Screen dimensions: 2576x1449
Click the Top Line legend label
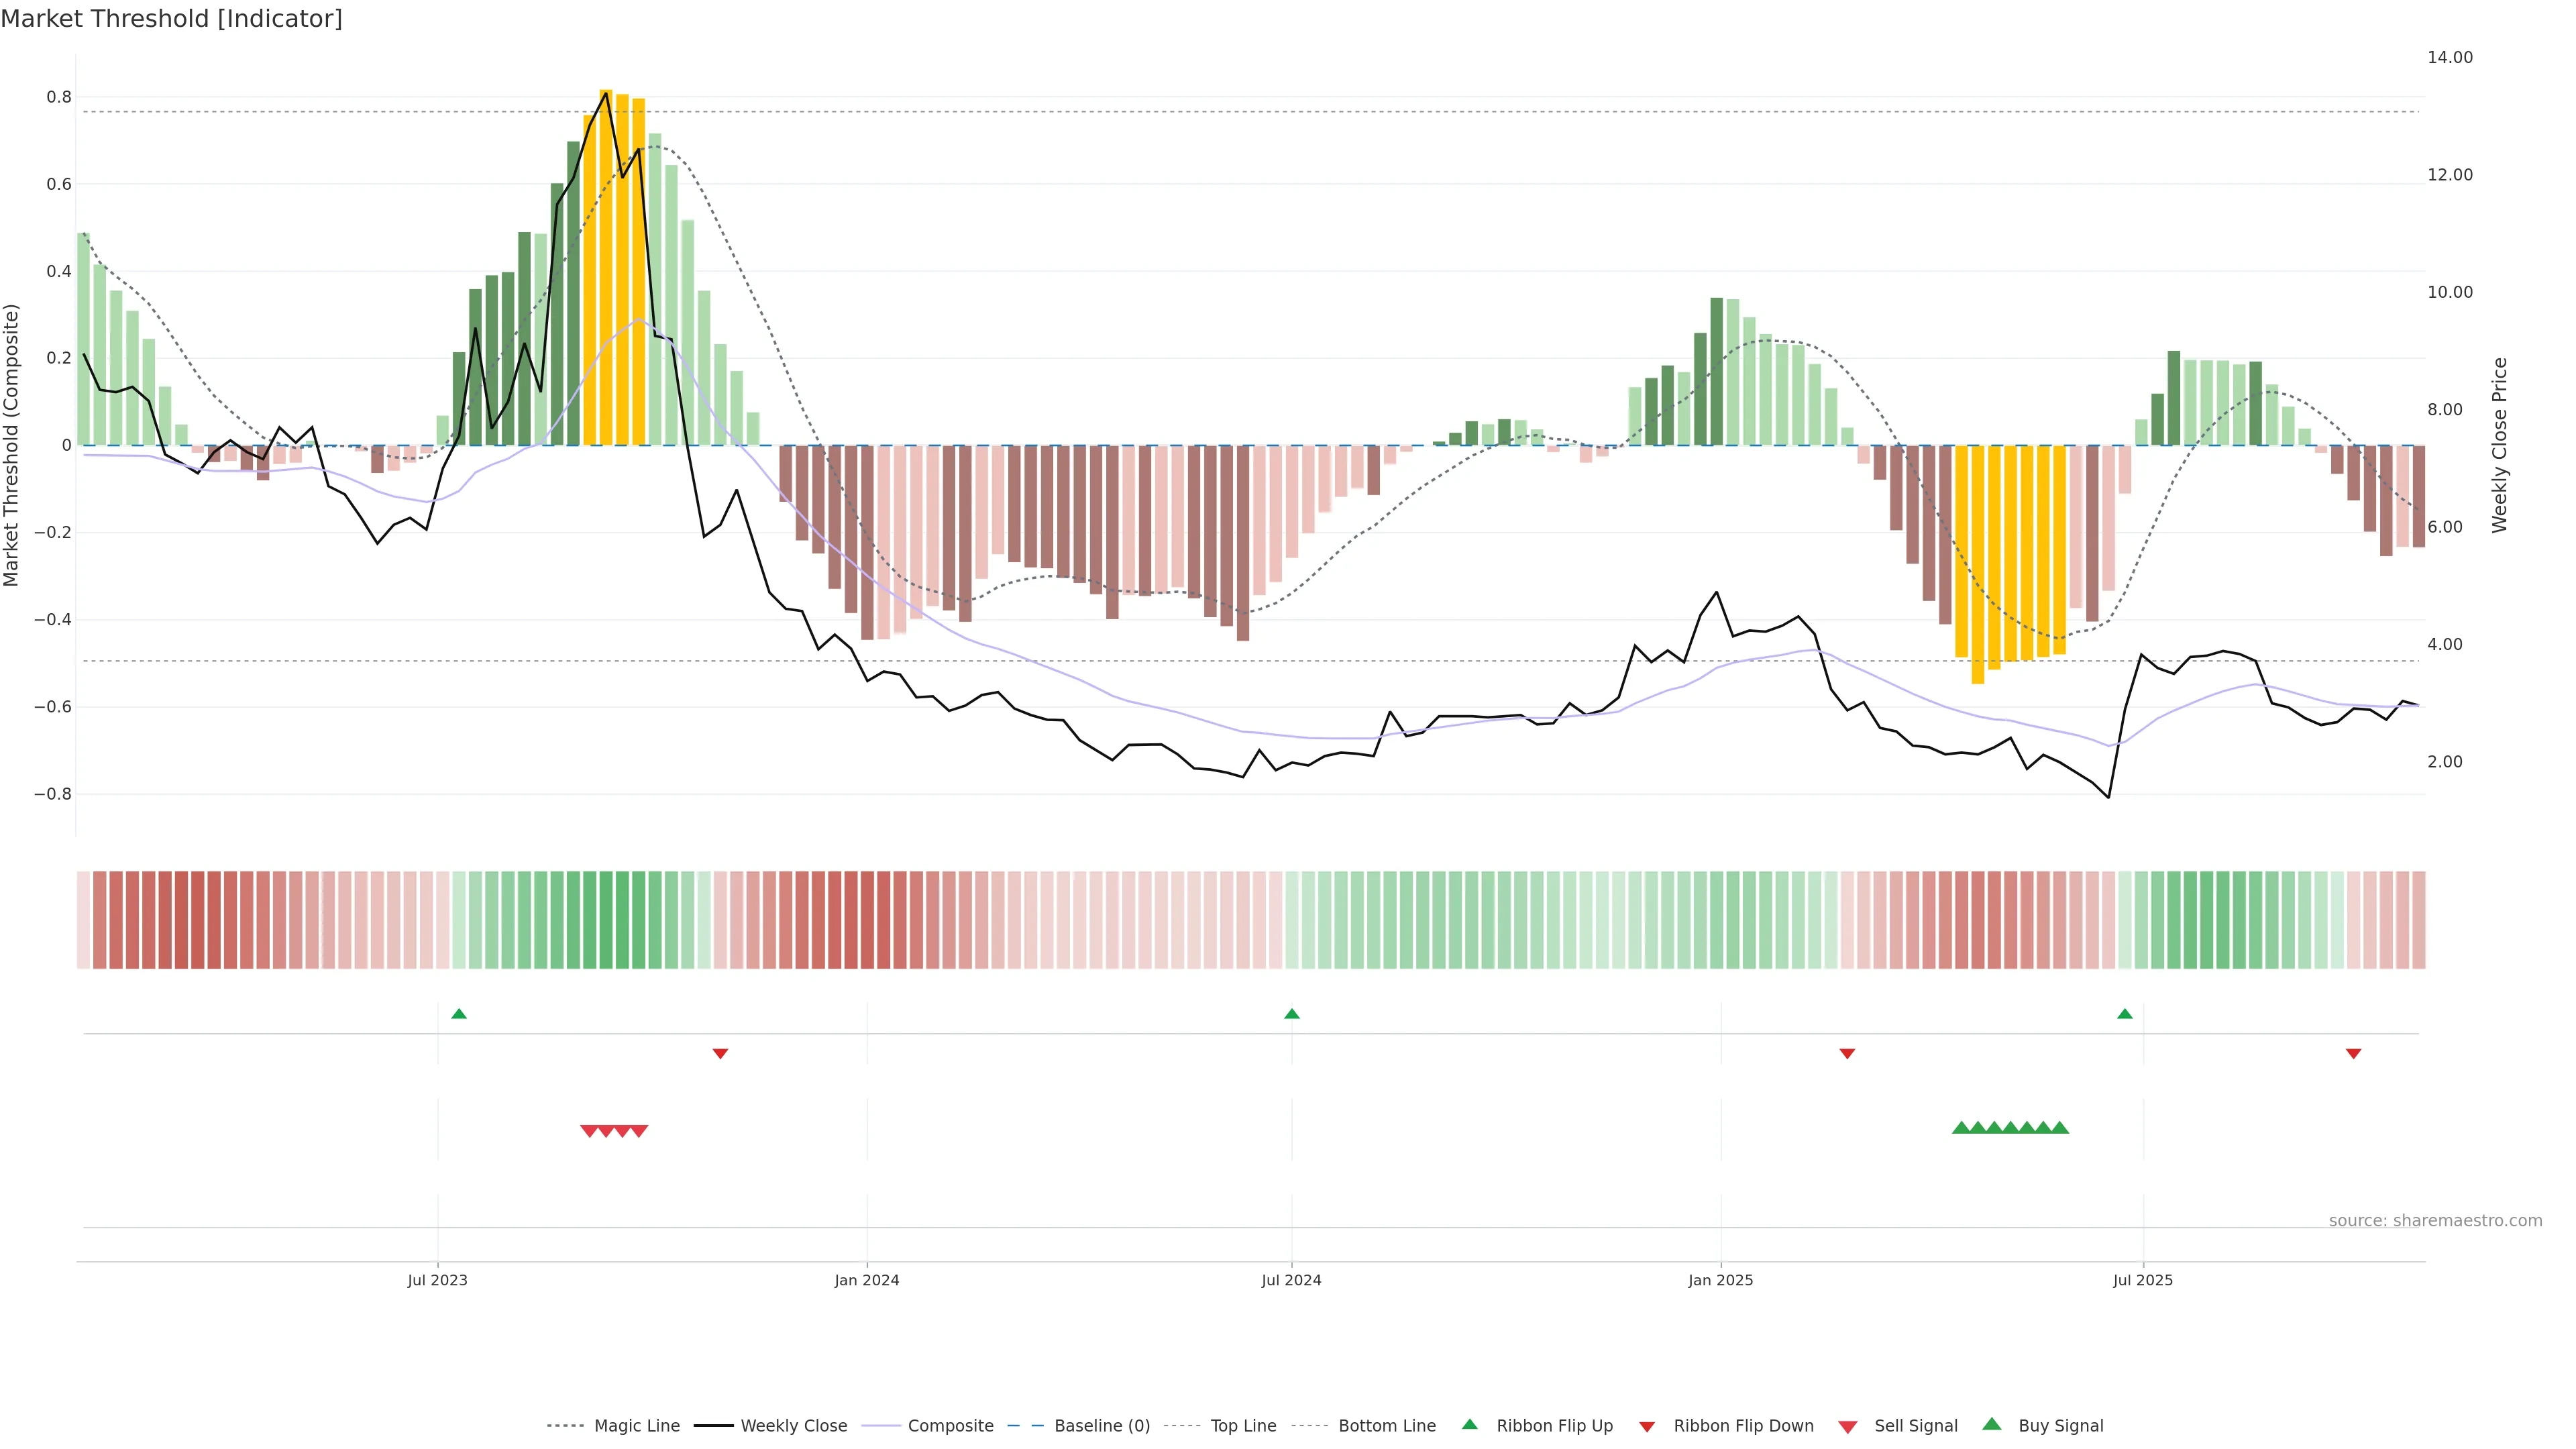(1243, 1426)
